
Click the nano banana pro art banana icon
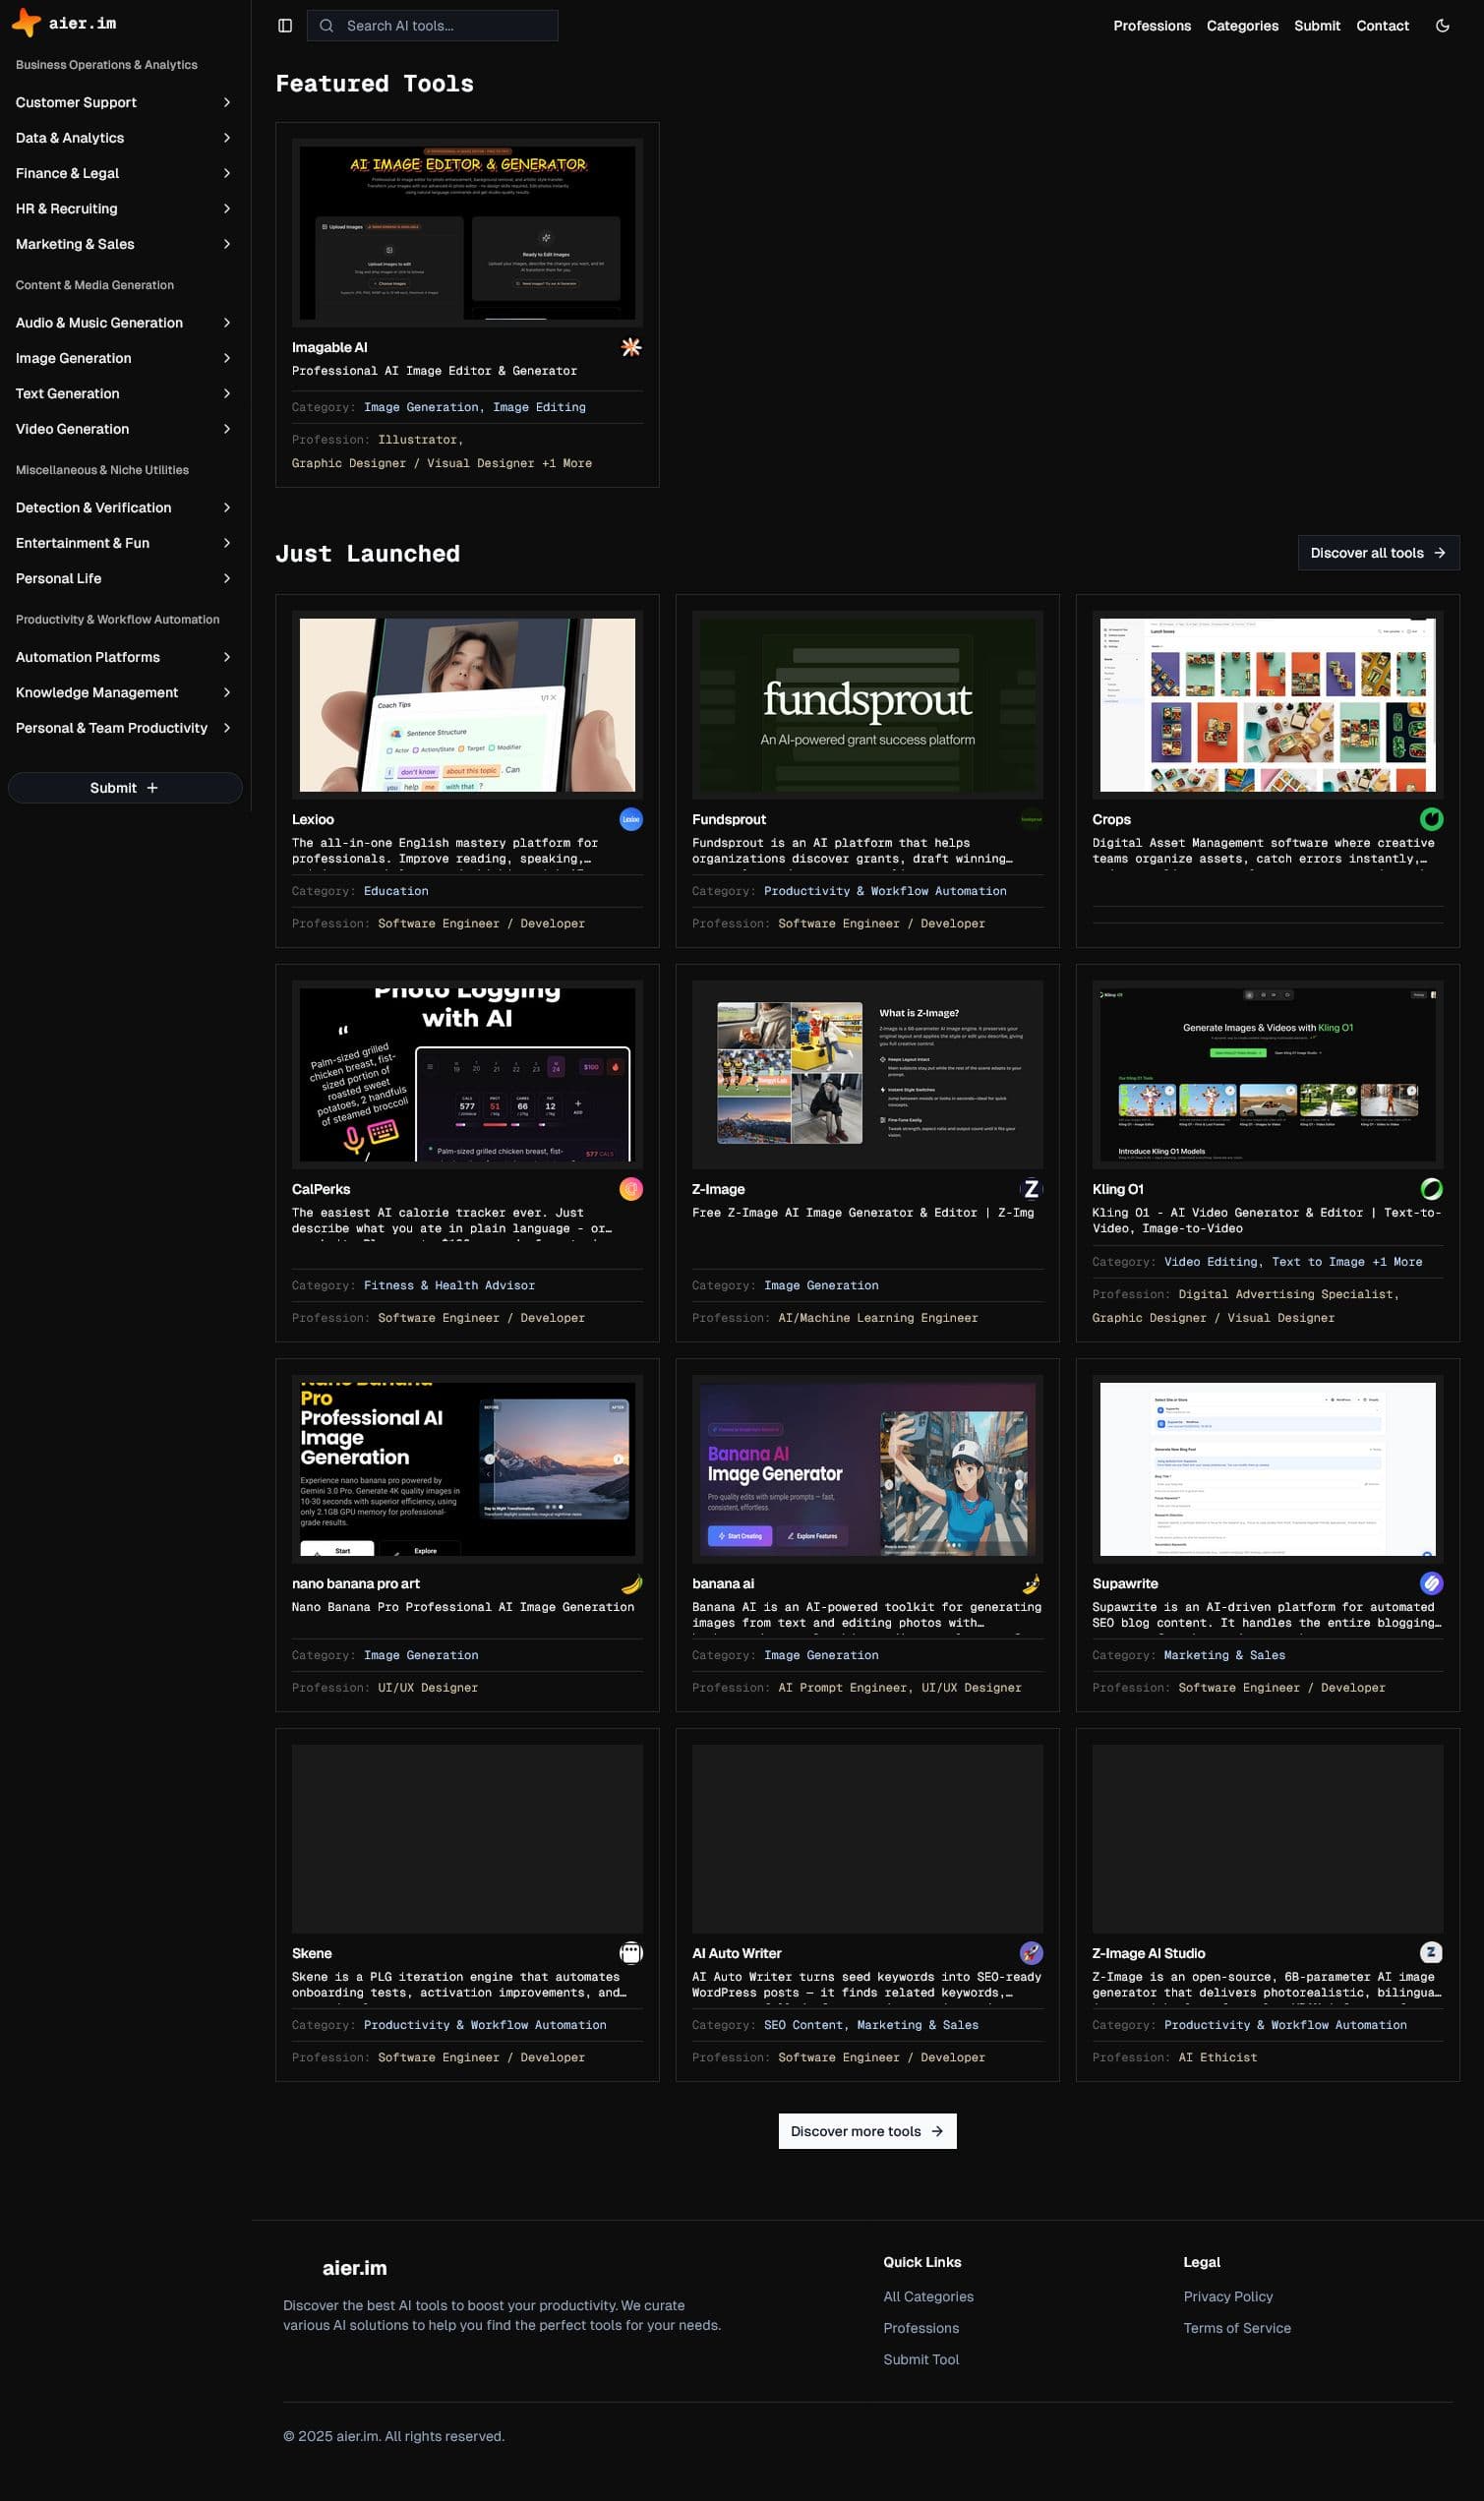click(631, 1583)
